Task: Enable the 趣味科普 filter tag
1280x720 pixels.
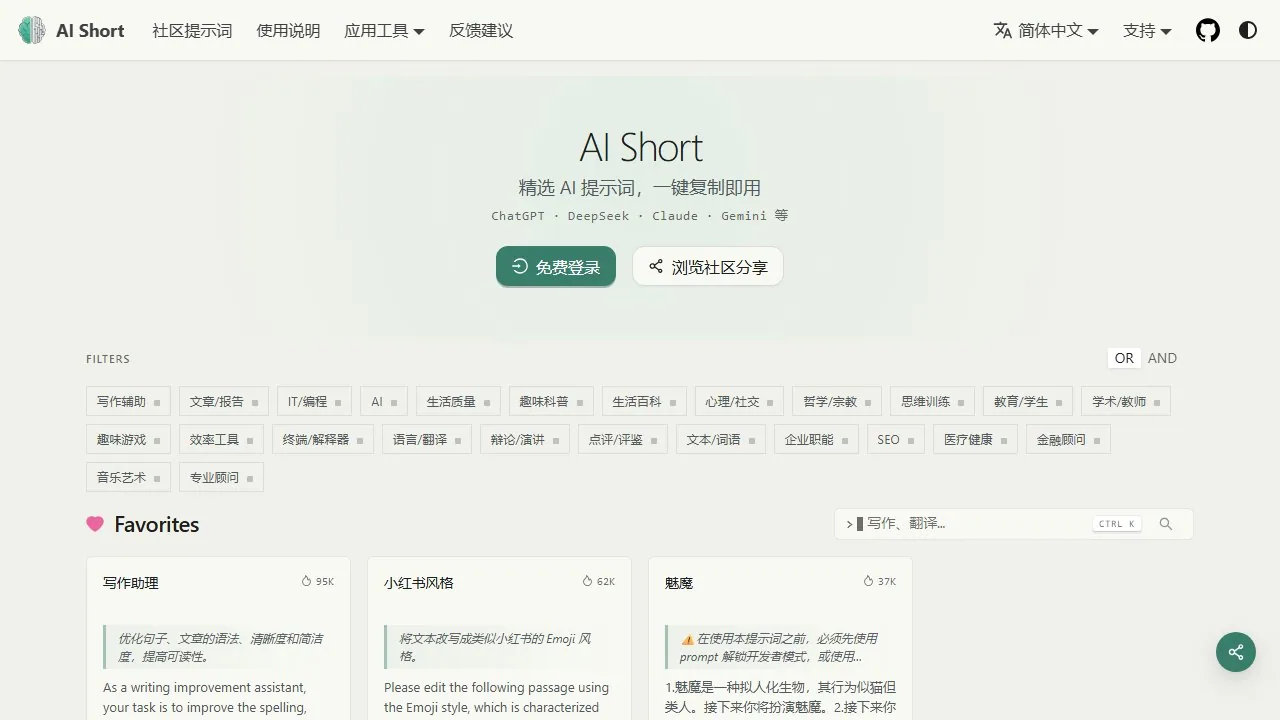Action: click(551, 401)
